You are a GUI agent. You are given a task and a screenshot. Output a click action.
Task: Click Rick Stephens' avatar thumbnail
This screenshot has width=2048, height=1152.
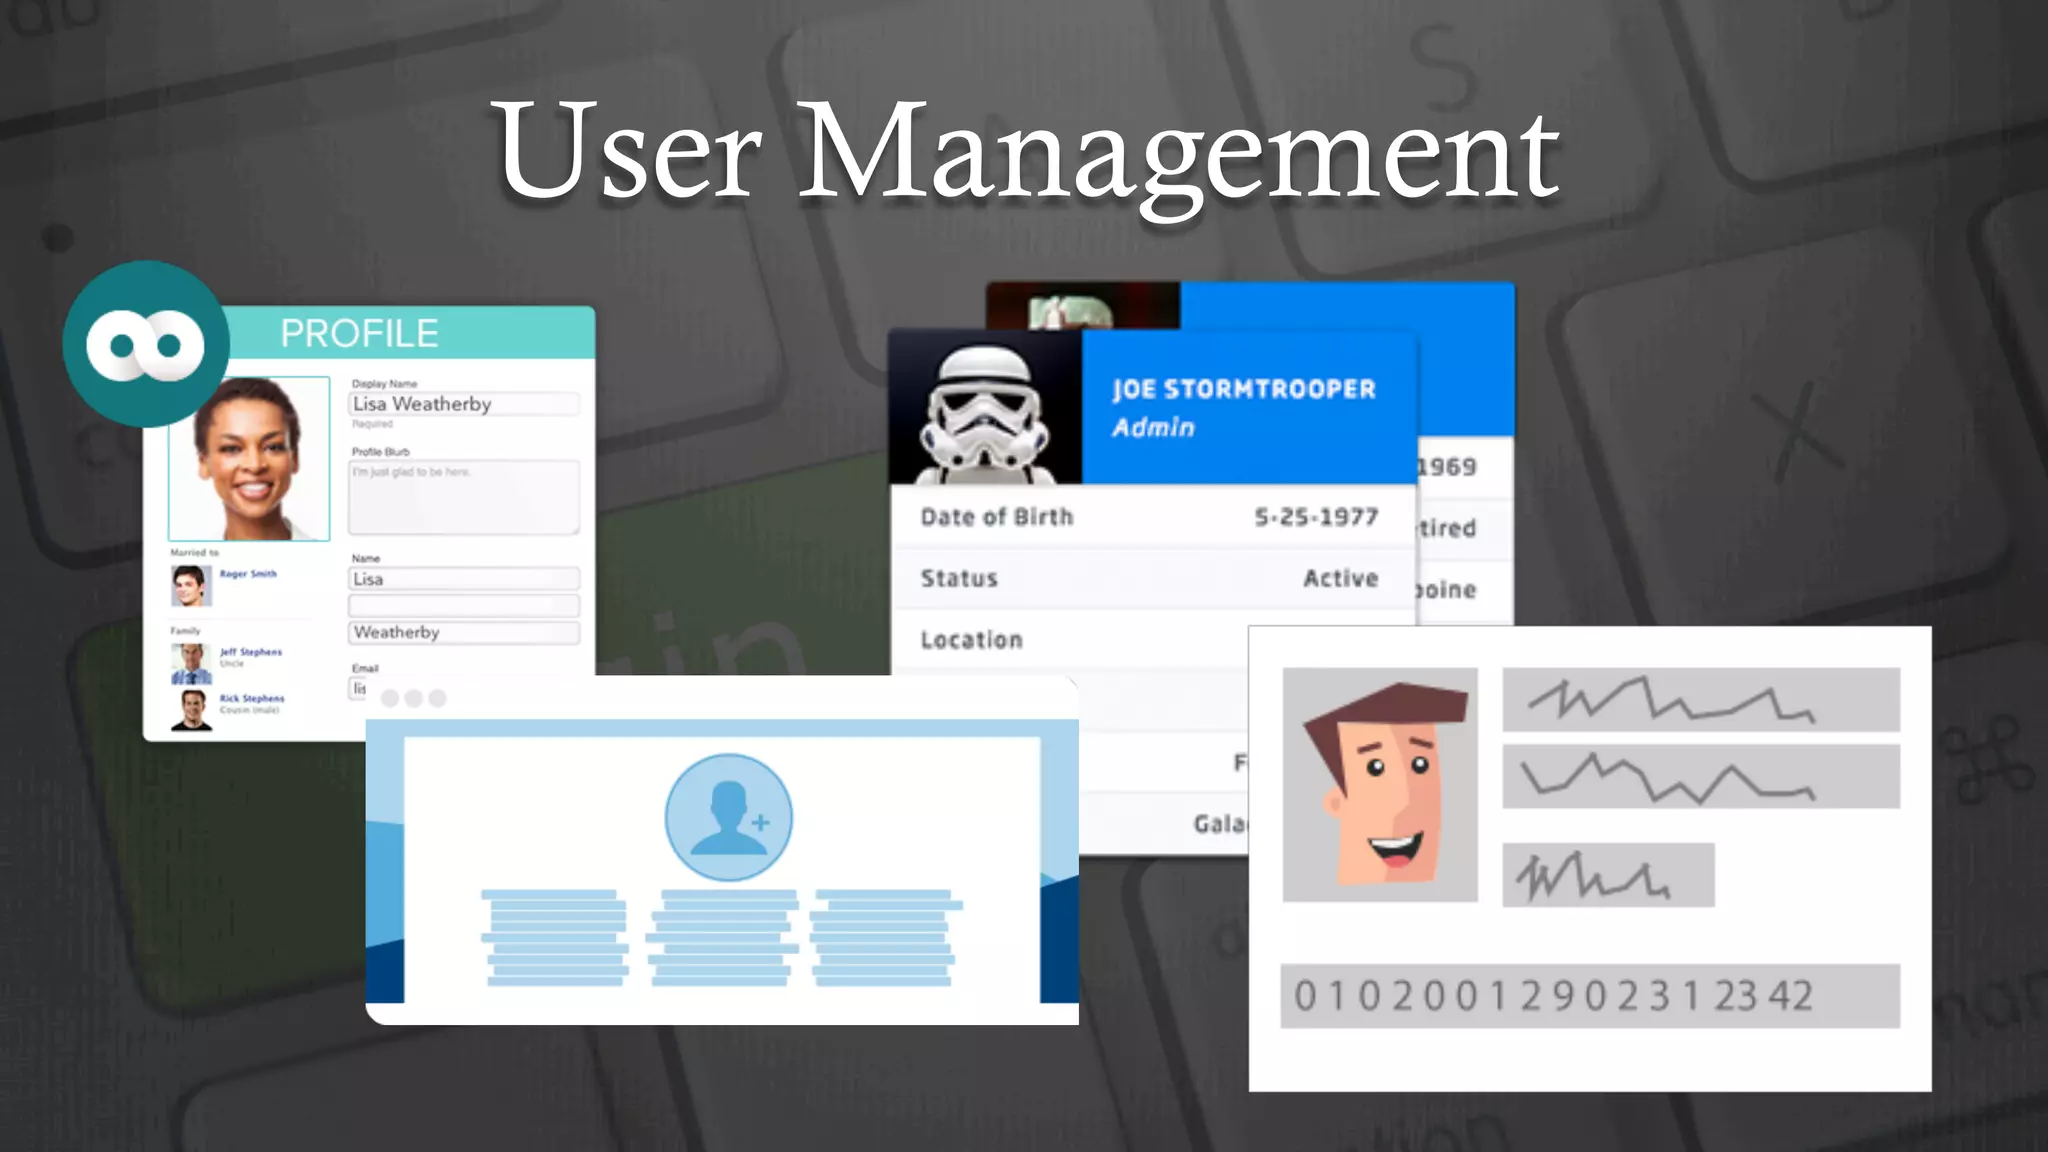click(191, 711)
